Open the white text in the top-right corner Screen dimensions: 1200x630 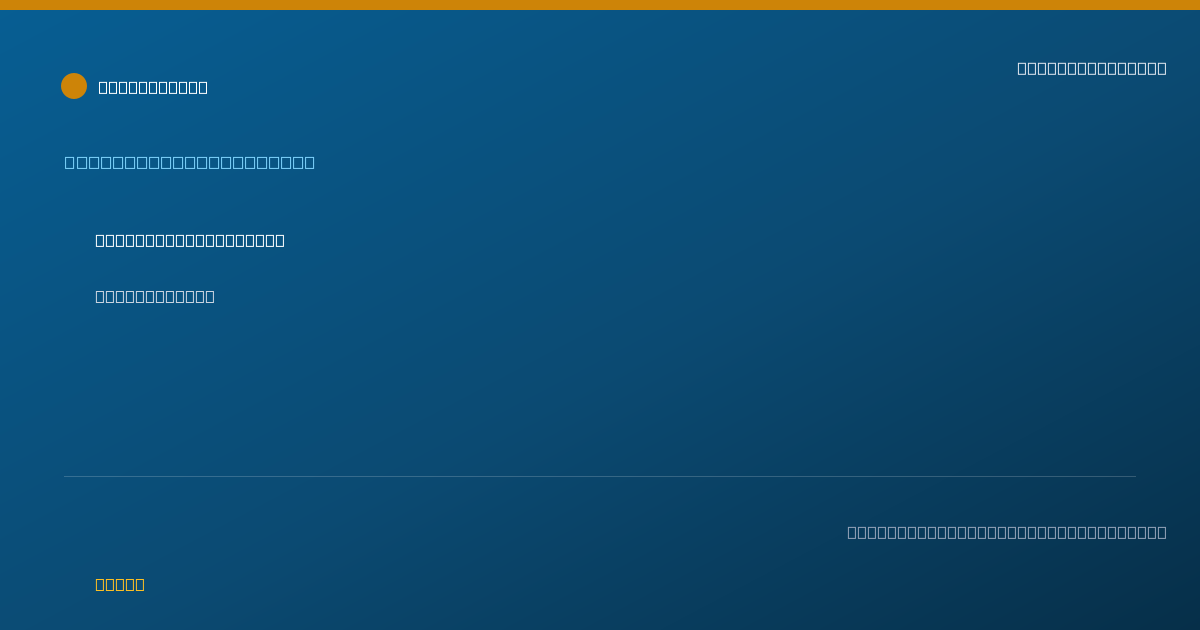pos(1092,68)
